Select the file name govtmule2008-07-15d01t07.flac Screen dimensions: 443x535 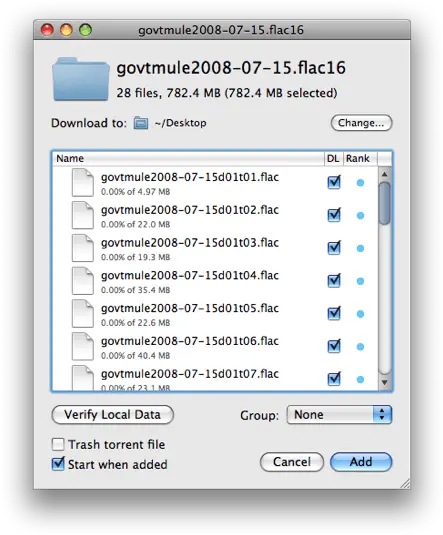[x=190, y=374]
